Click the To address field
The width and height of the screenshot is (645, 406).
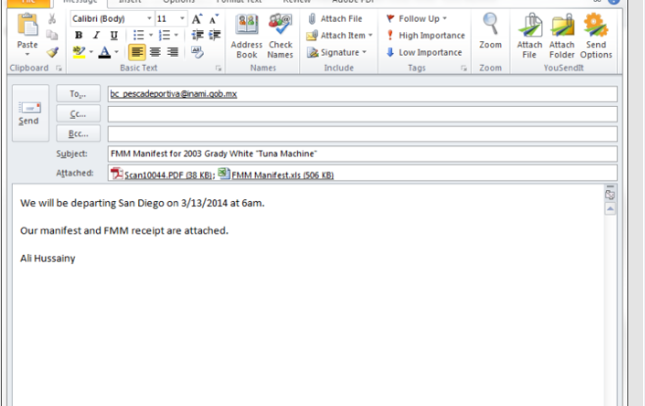click(362, 94)
